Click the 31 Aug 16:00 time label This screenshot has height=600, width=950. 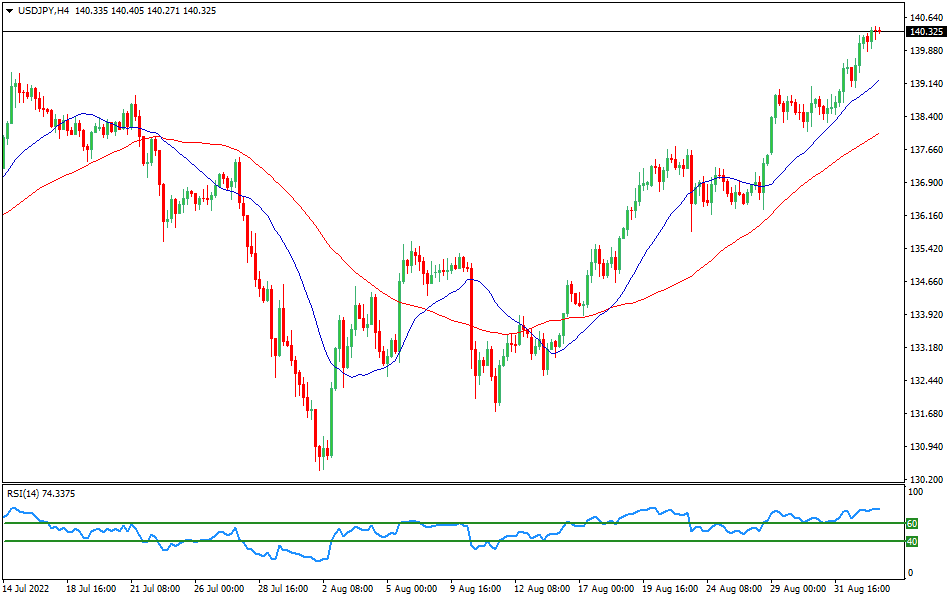[862, 589]
